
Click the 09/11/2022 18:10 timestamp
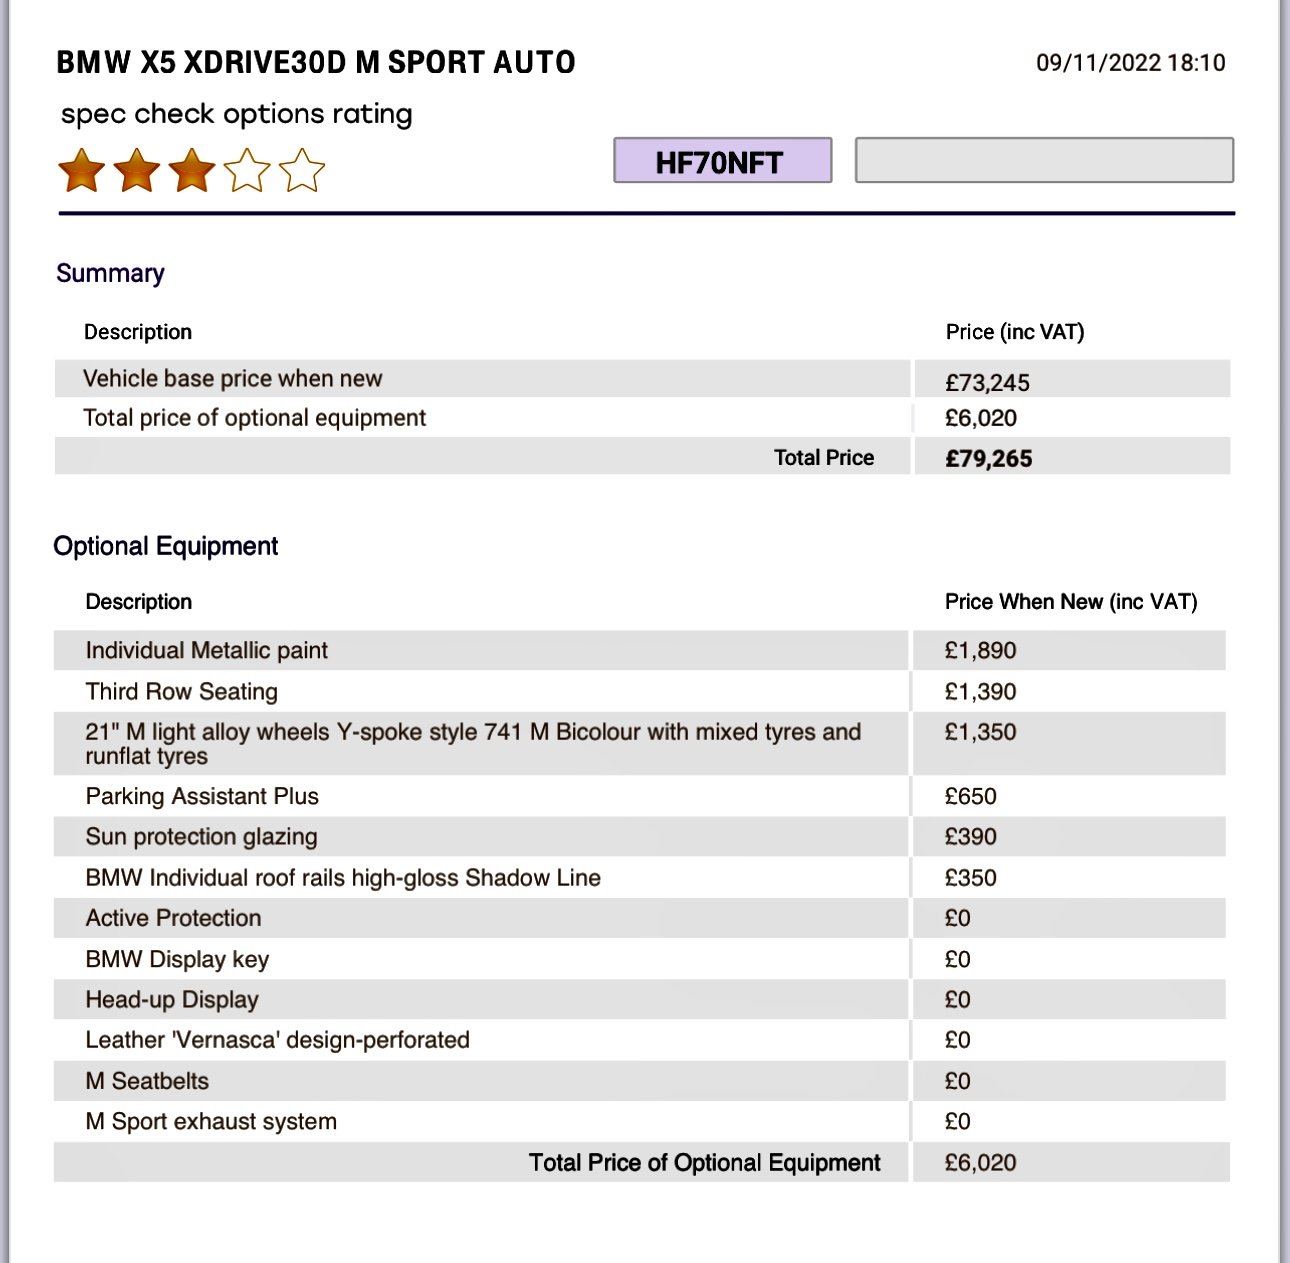click(x=1130, y=63)
